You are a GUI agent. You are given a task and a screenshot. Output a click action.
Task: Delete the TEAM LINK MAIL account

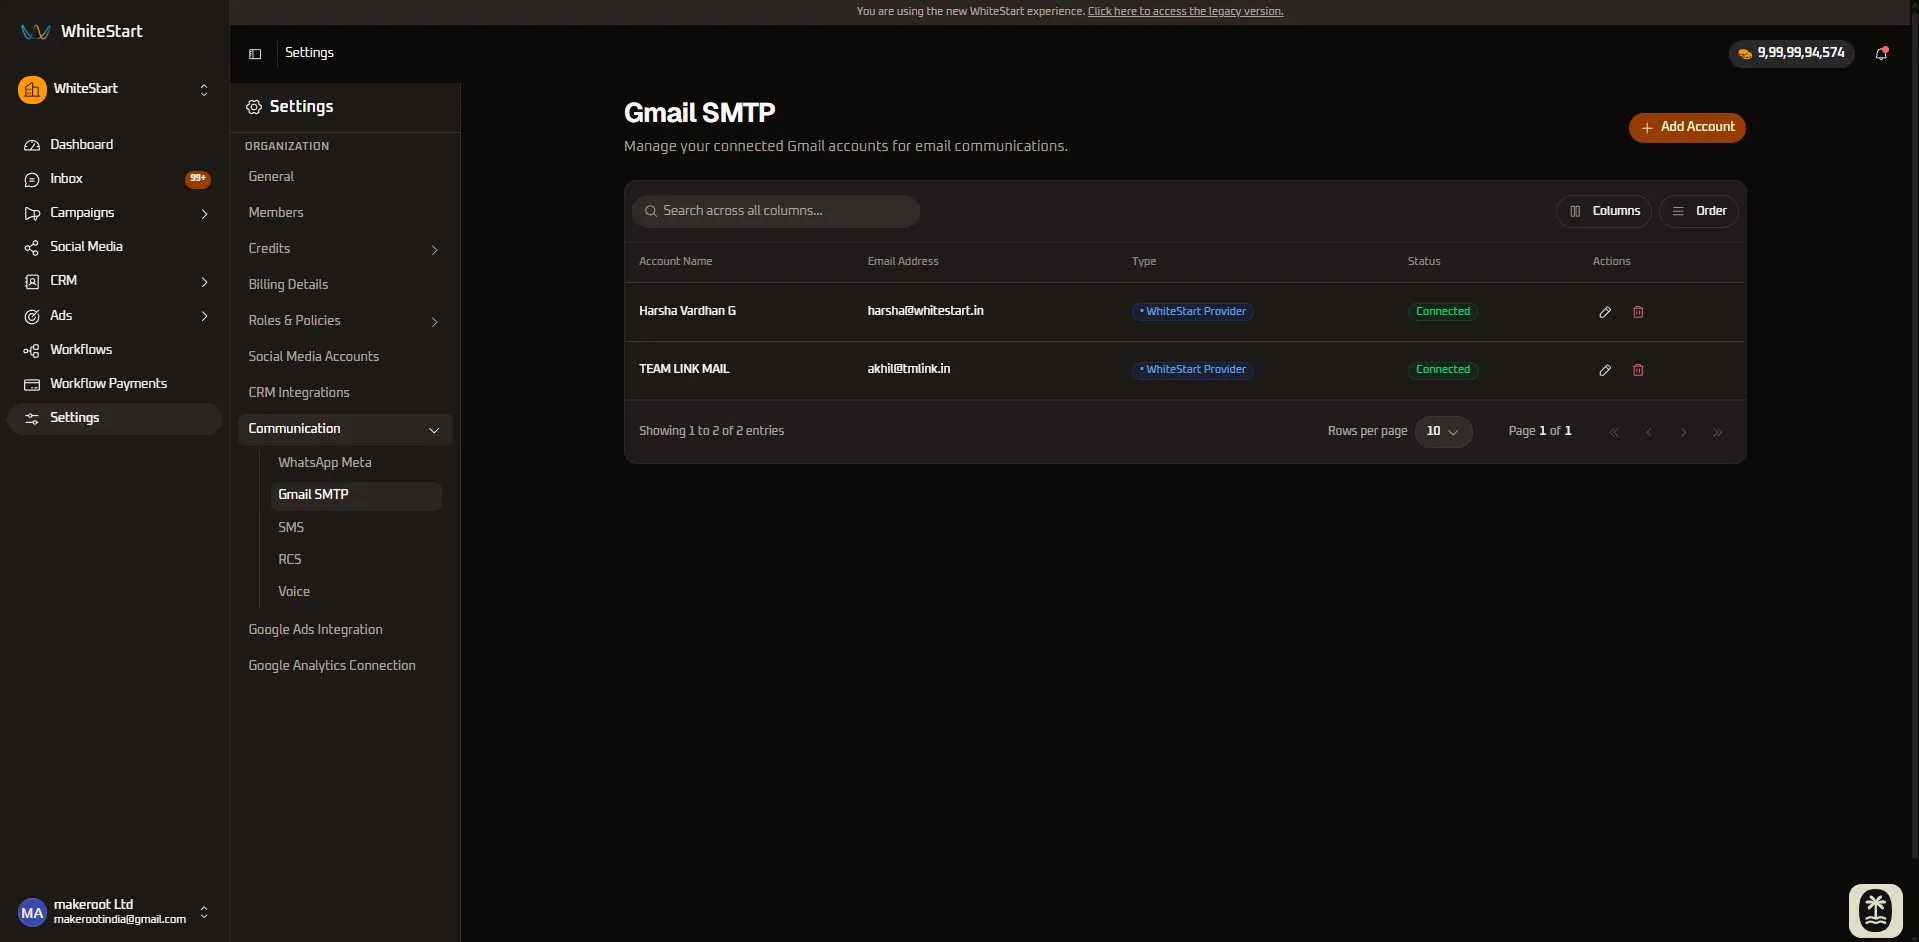1638,370
